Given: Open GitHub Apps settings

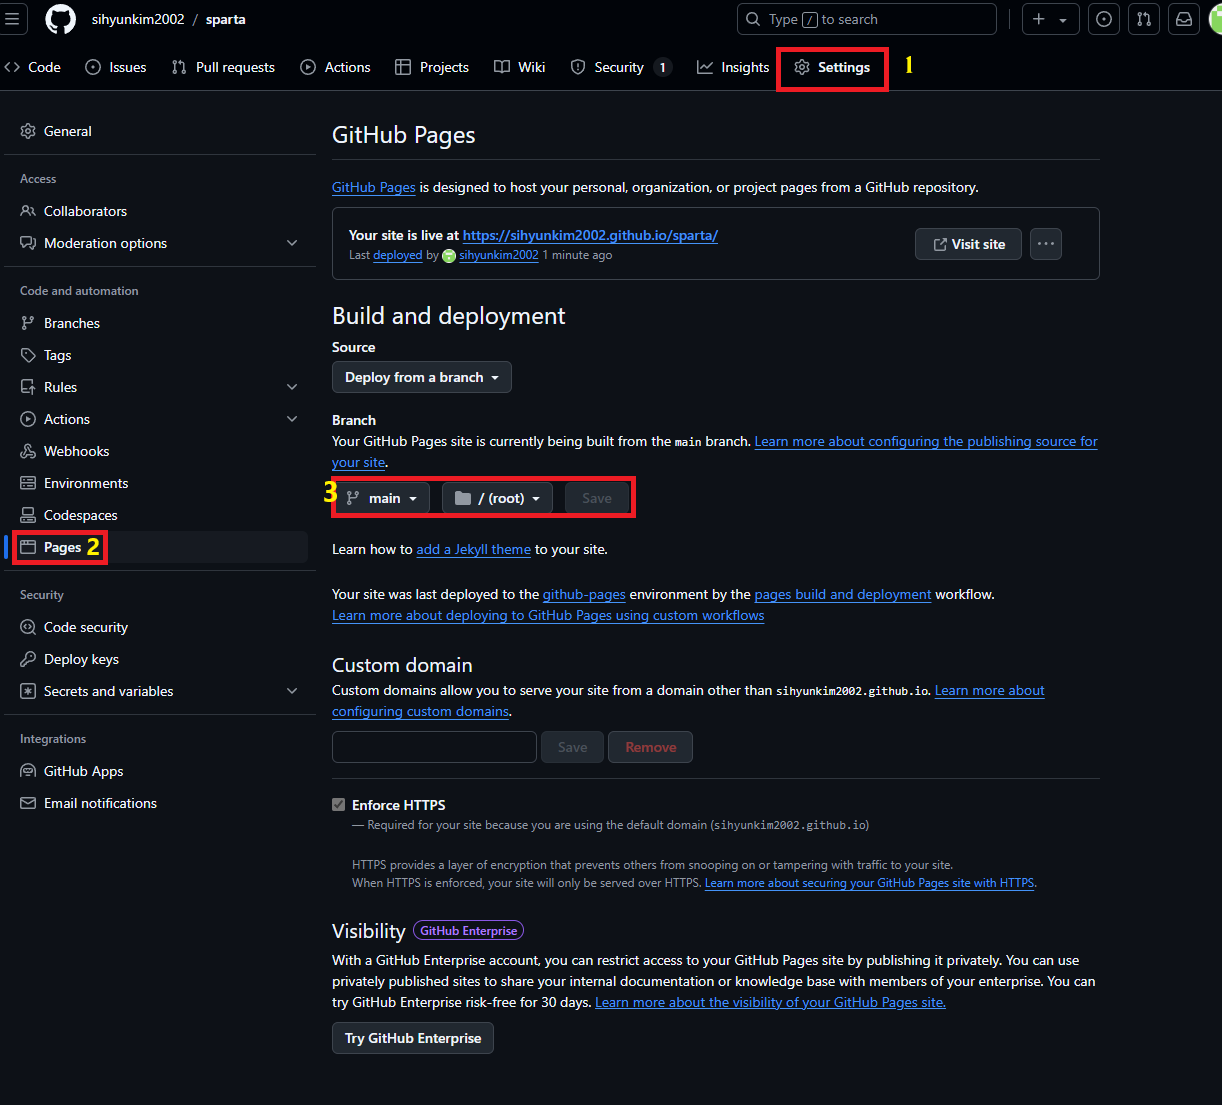Looking at the screenshot, I should point(160,771).
